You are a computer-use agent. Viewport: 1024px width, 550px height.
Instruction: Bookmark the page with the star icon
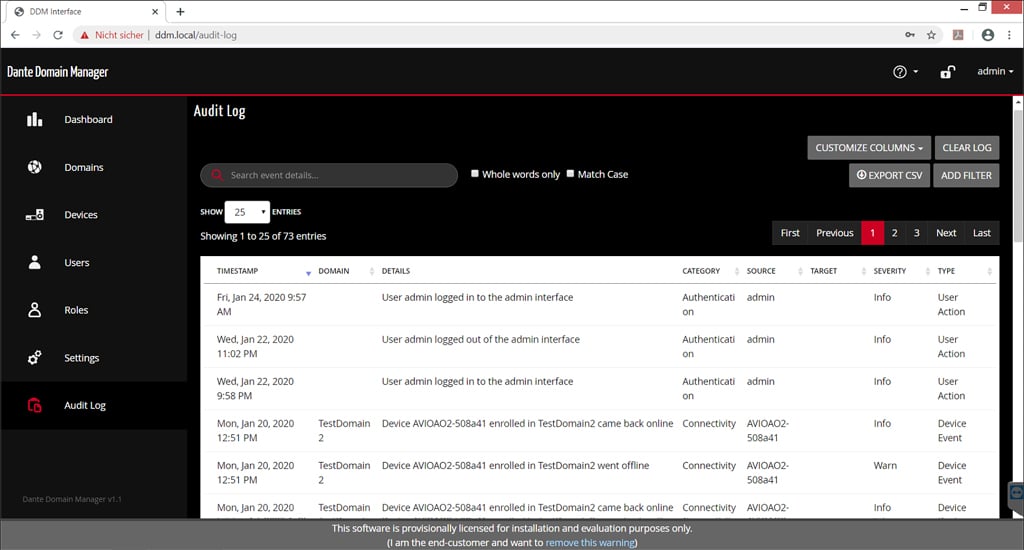pos(931,35)
